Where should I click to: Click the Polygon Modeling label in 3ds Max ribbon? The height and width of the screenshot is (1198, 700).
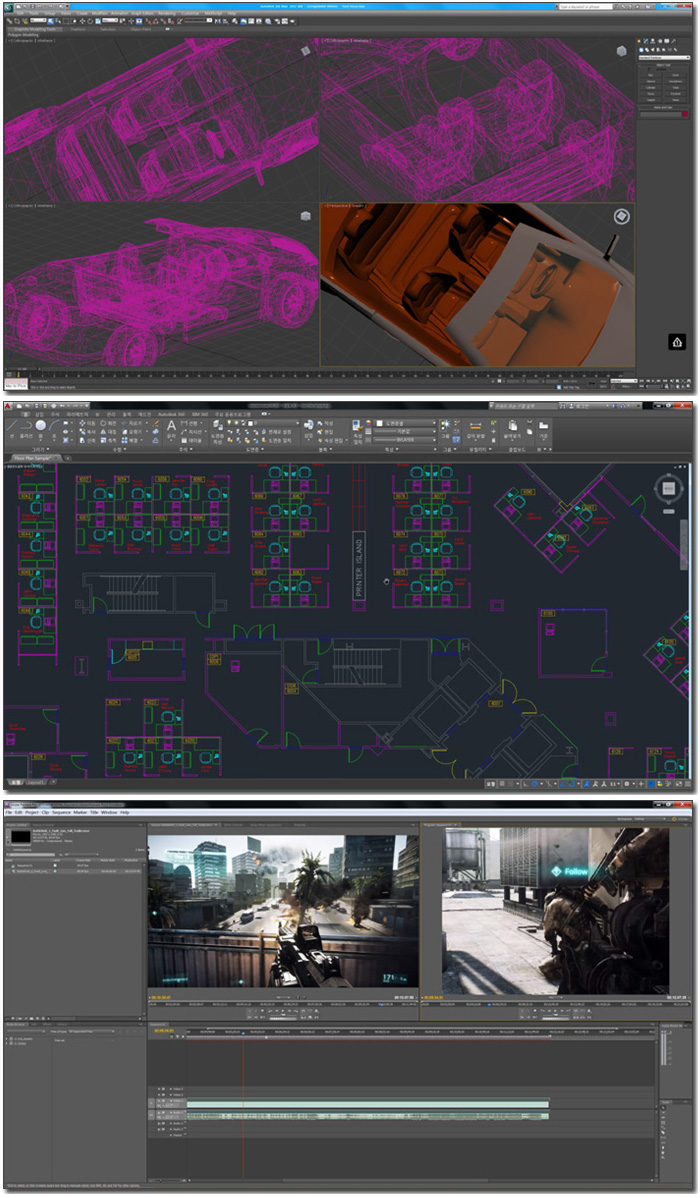click(x=23, y=35)
